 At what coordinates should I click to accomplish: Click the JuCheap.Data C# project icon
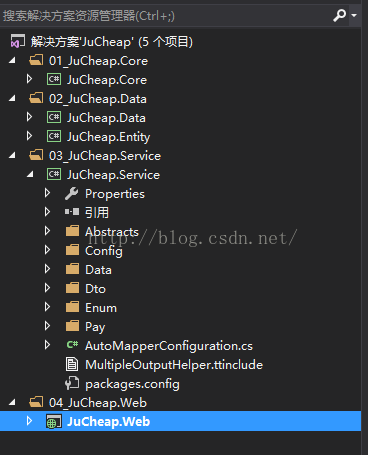coord(54,117)
